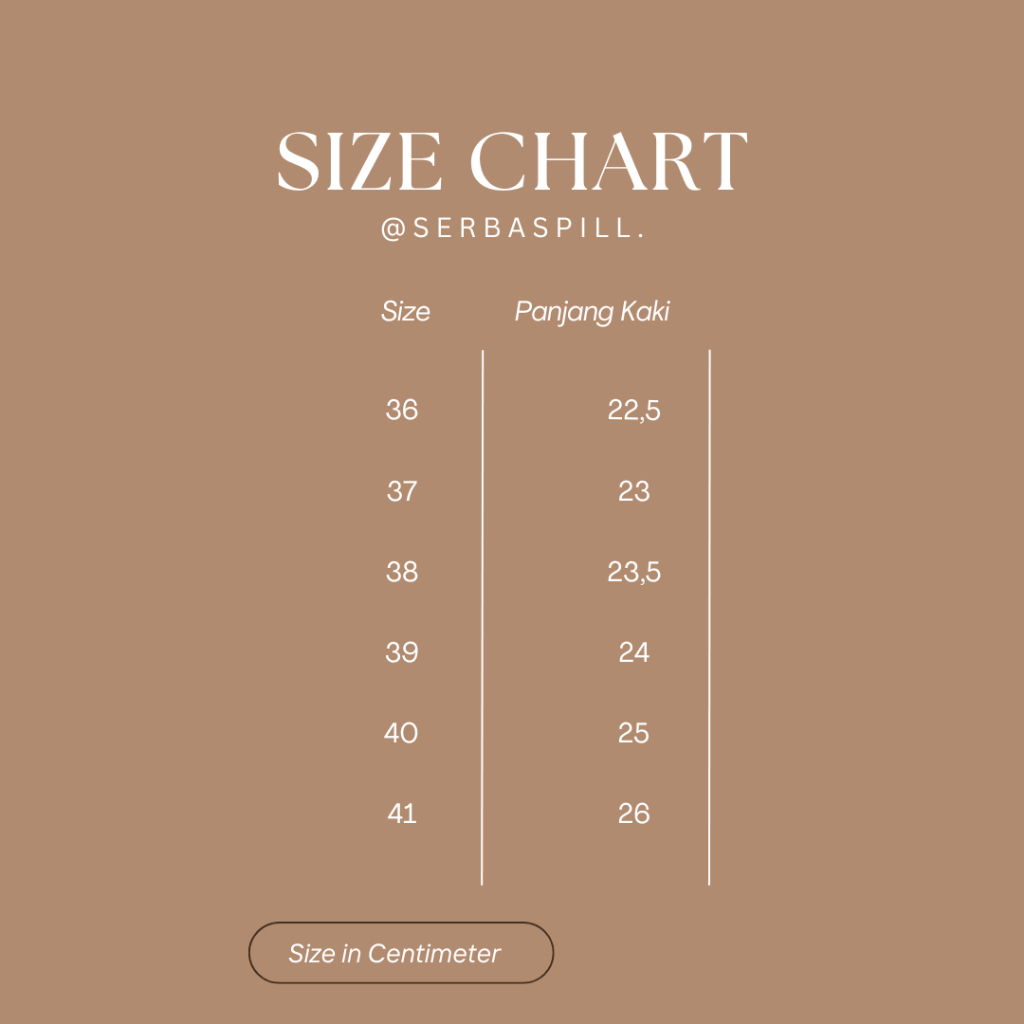The width and height of the screenshot is (1024, 1024).
Task: Click the foot length 23 for size 37
Action: click(x=634, y=491)
